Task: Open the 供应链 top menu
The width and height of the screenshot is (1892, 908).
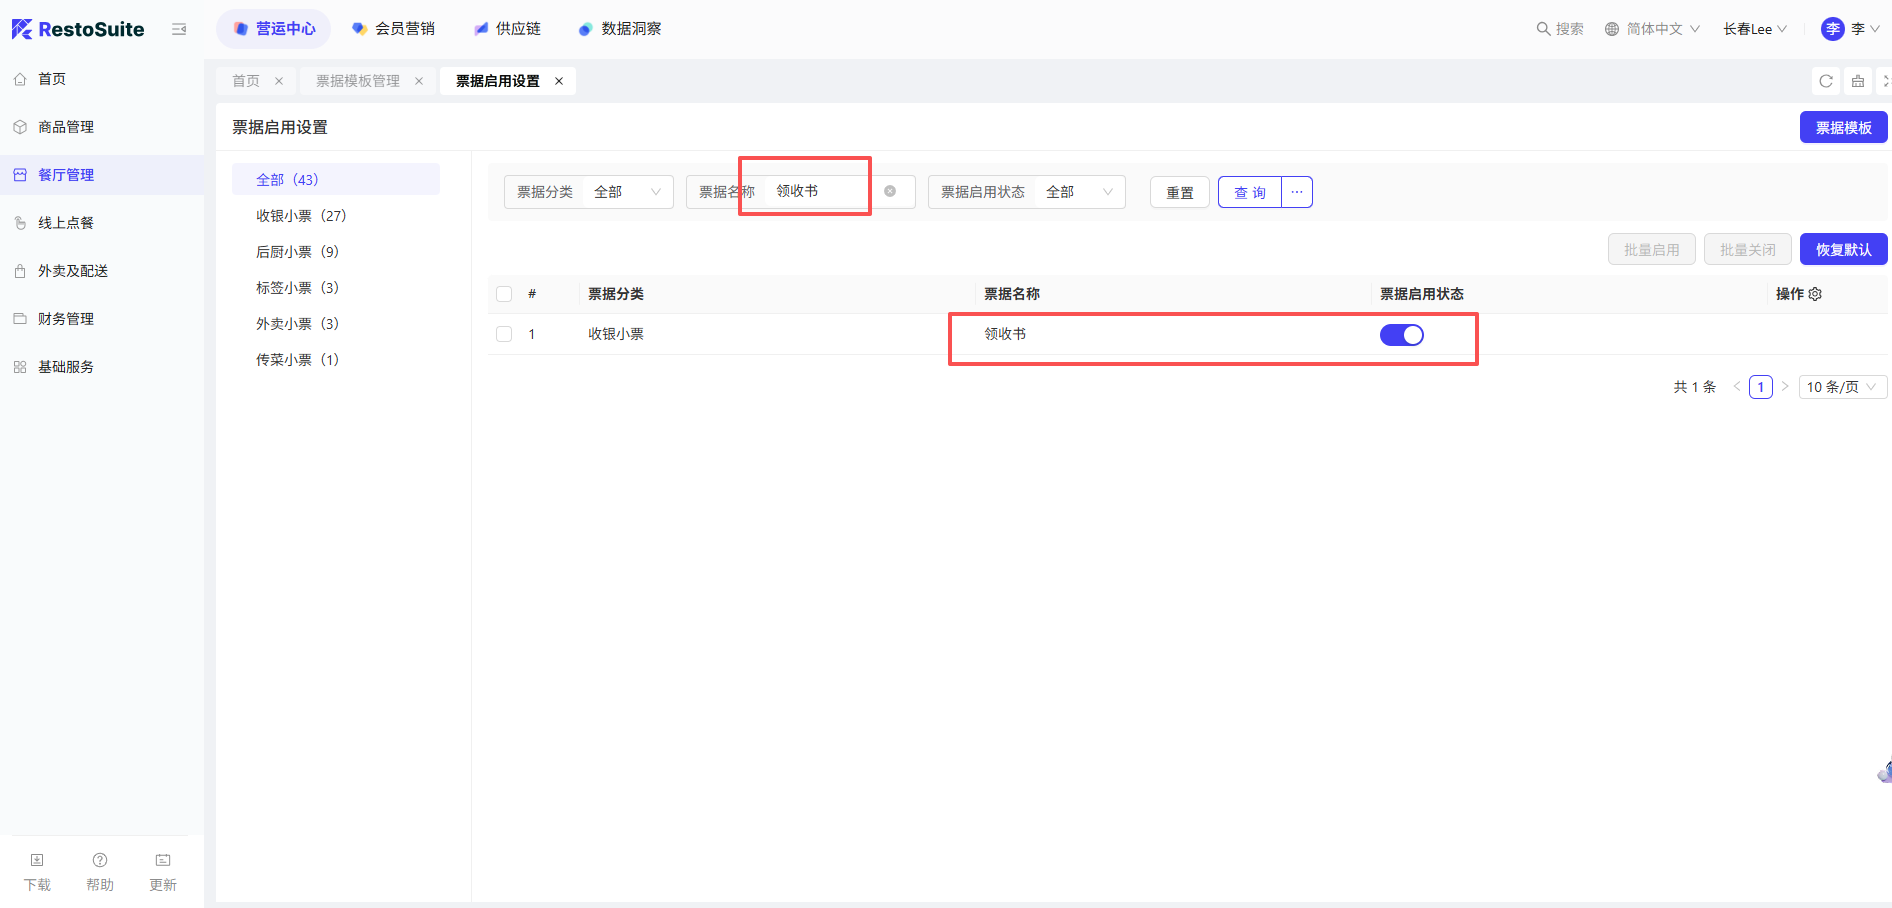Action: click(508, 29)
